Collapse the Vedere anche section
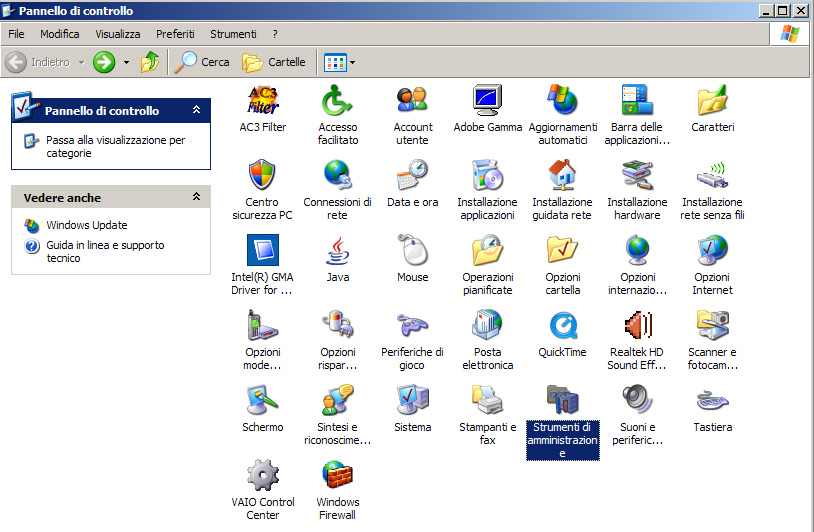This screenshot has height=532, width=814. (x=196, y=198)
